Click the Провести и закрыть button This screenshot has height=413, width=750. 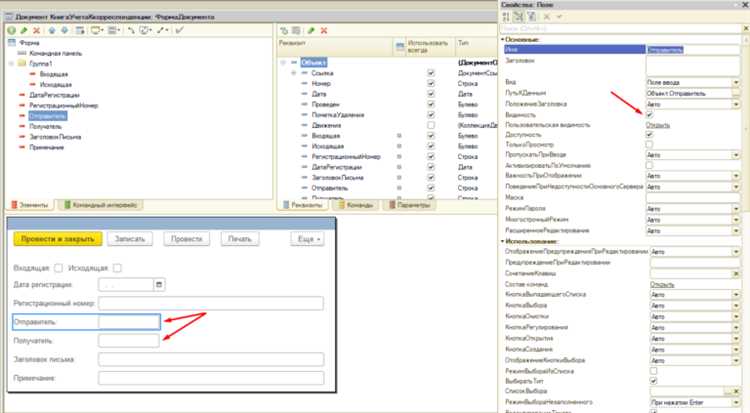(58, 239)
